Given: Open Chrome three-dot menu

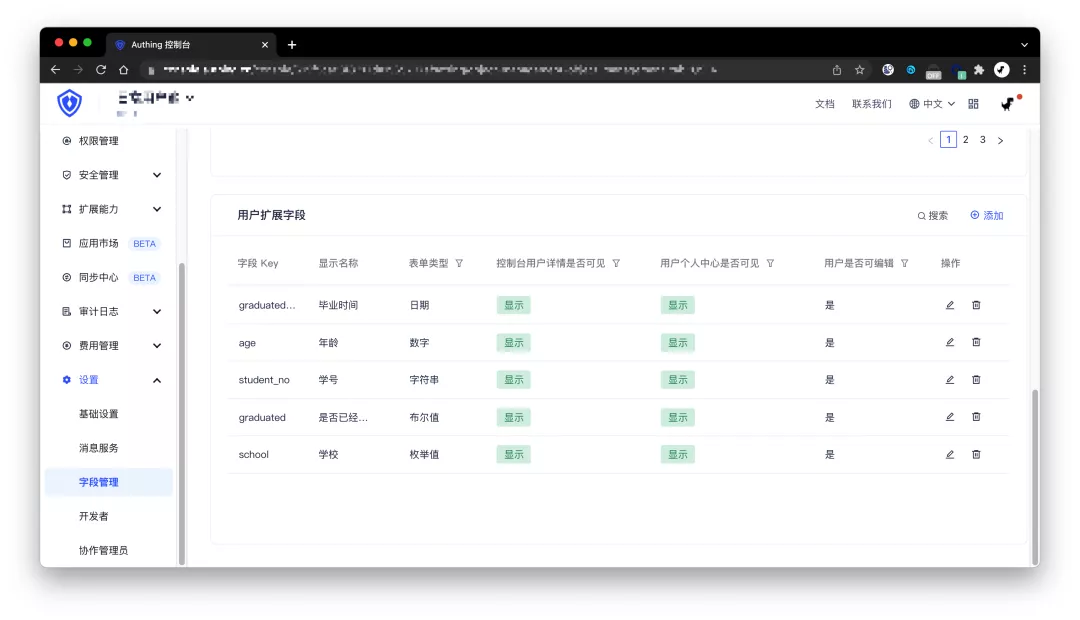Looking at the screenshot, I should point(1025,70).
